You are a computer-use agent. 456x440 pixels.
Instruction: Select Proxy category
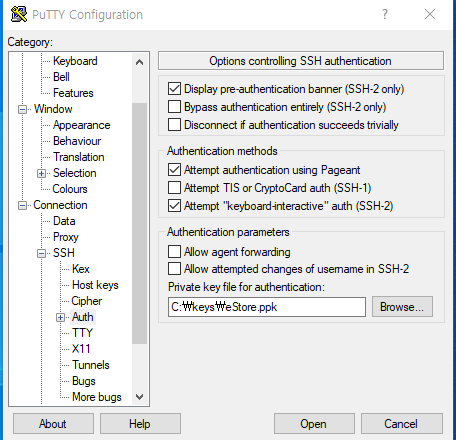66,237
